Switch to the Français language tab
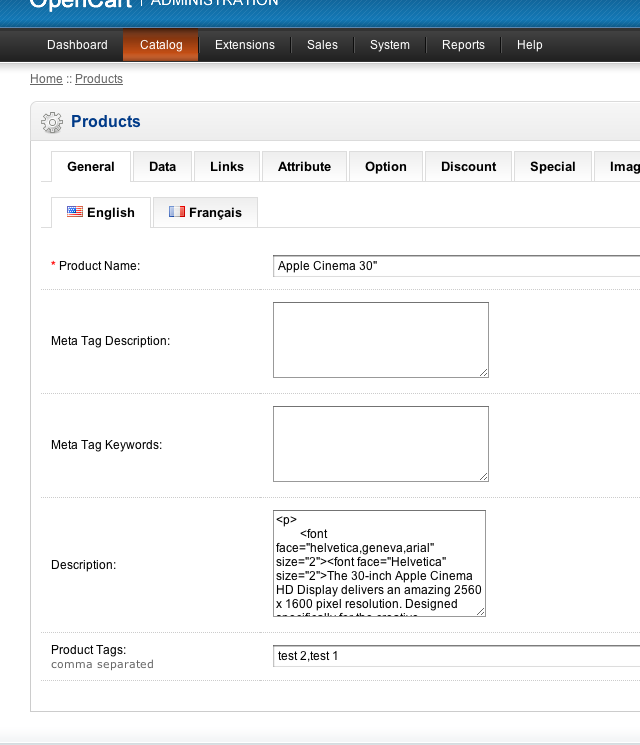The image size is (640, 745). click(205, 212)
